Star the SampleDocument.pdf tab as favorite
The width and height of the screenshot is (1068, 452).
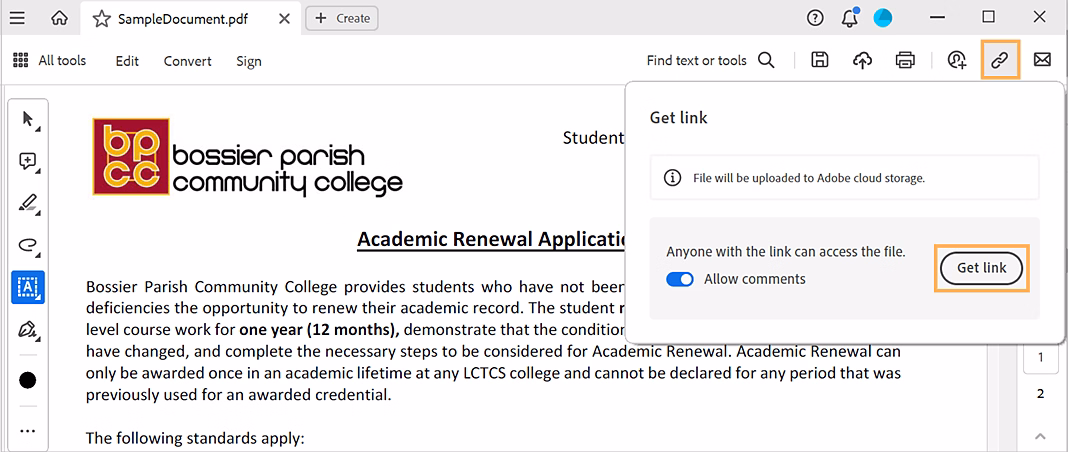pyautogui.click(x=101, y=18)
